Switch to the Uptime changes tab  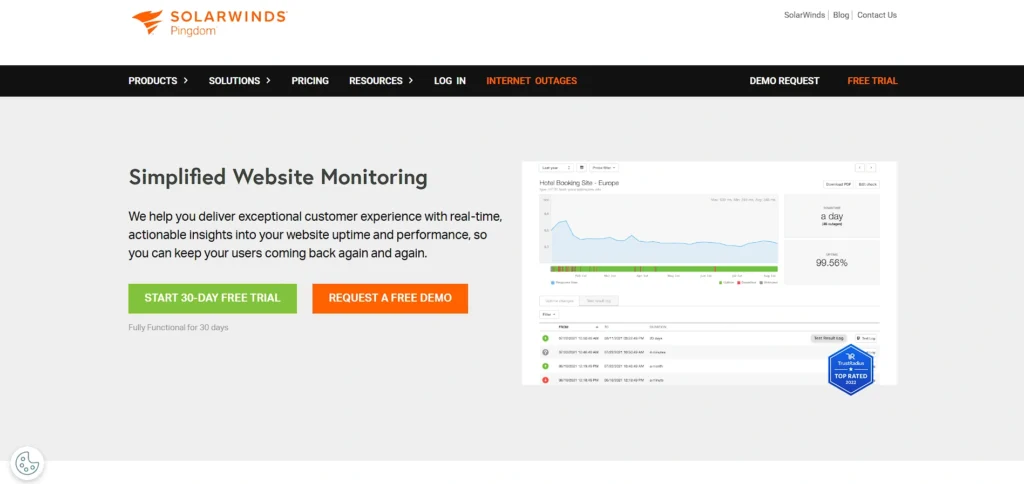559,300
